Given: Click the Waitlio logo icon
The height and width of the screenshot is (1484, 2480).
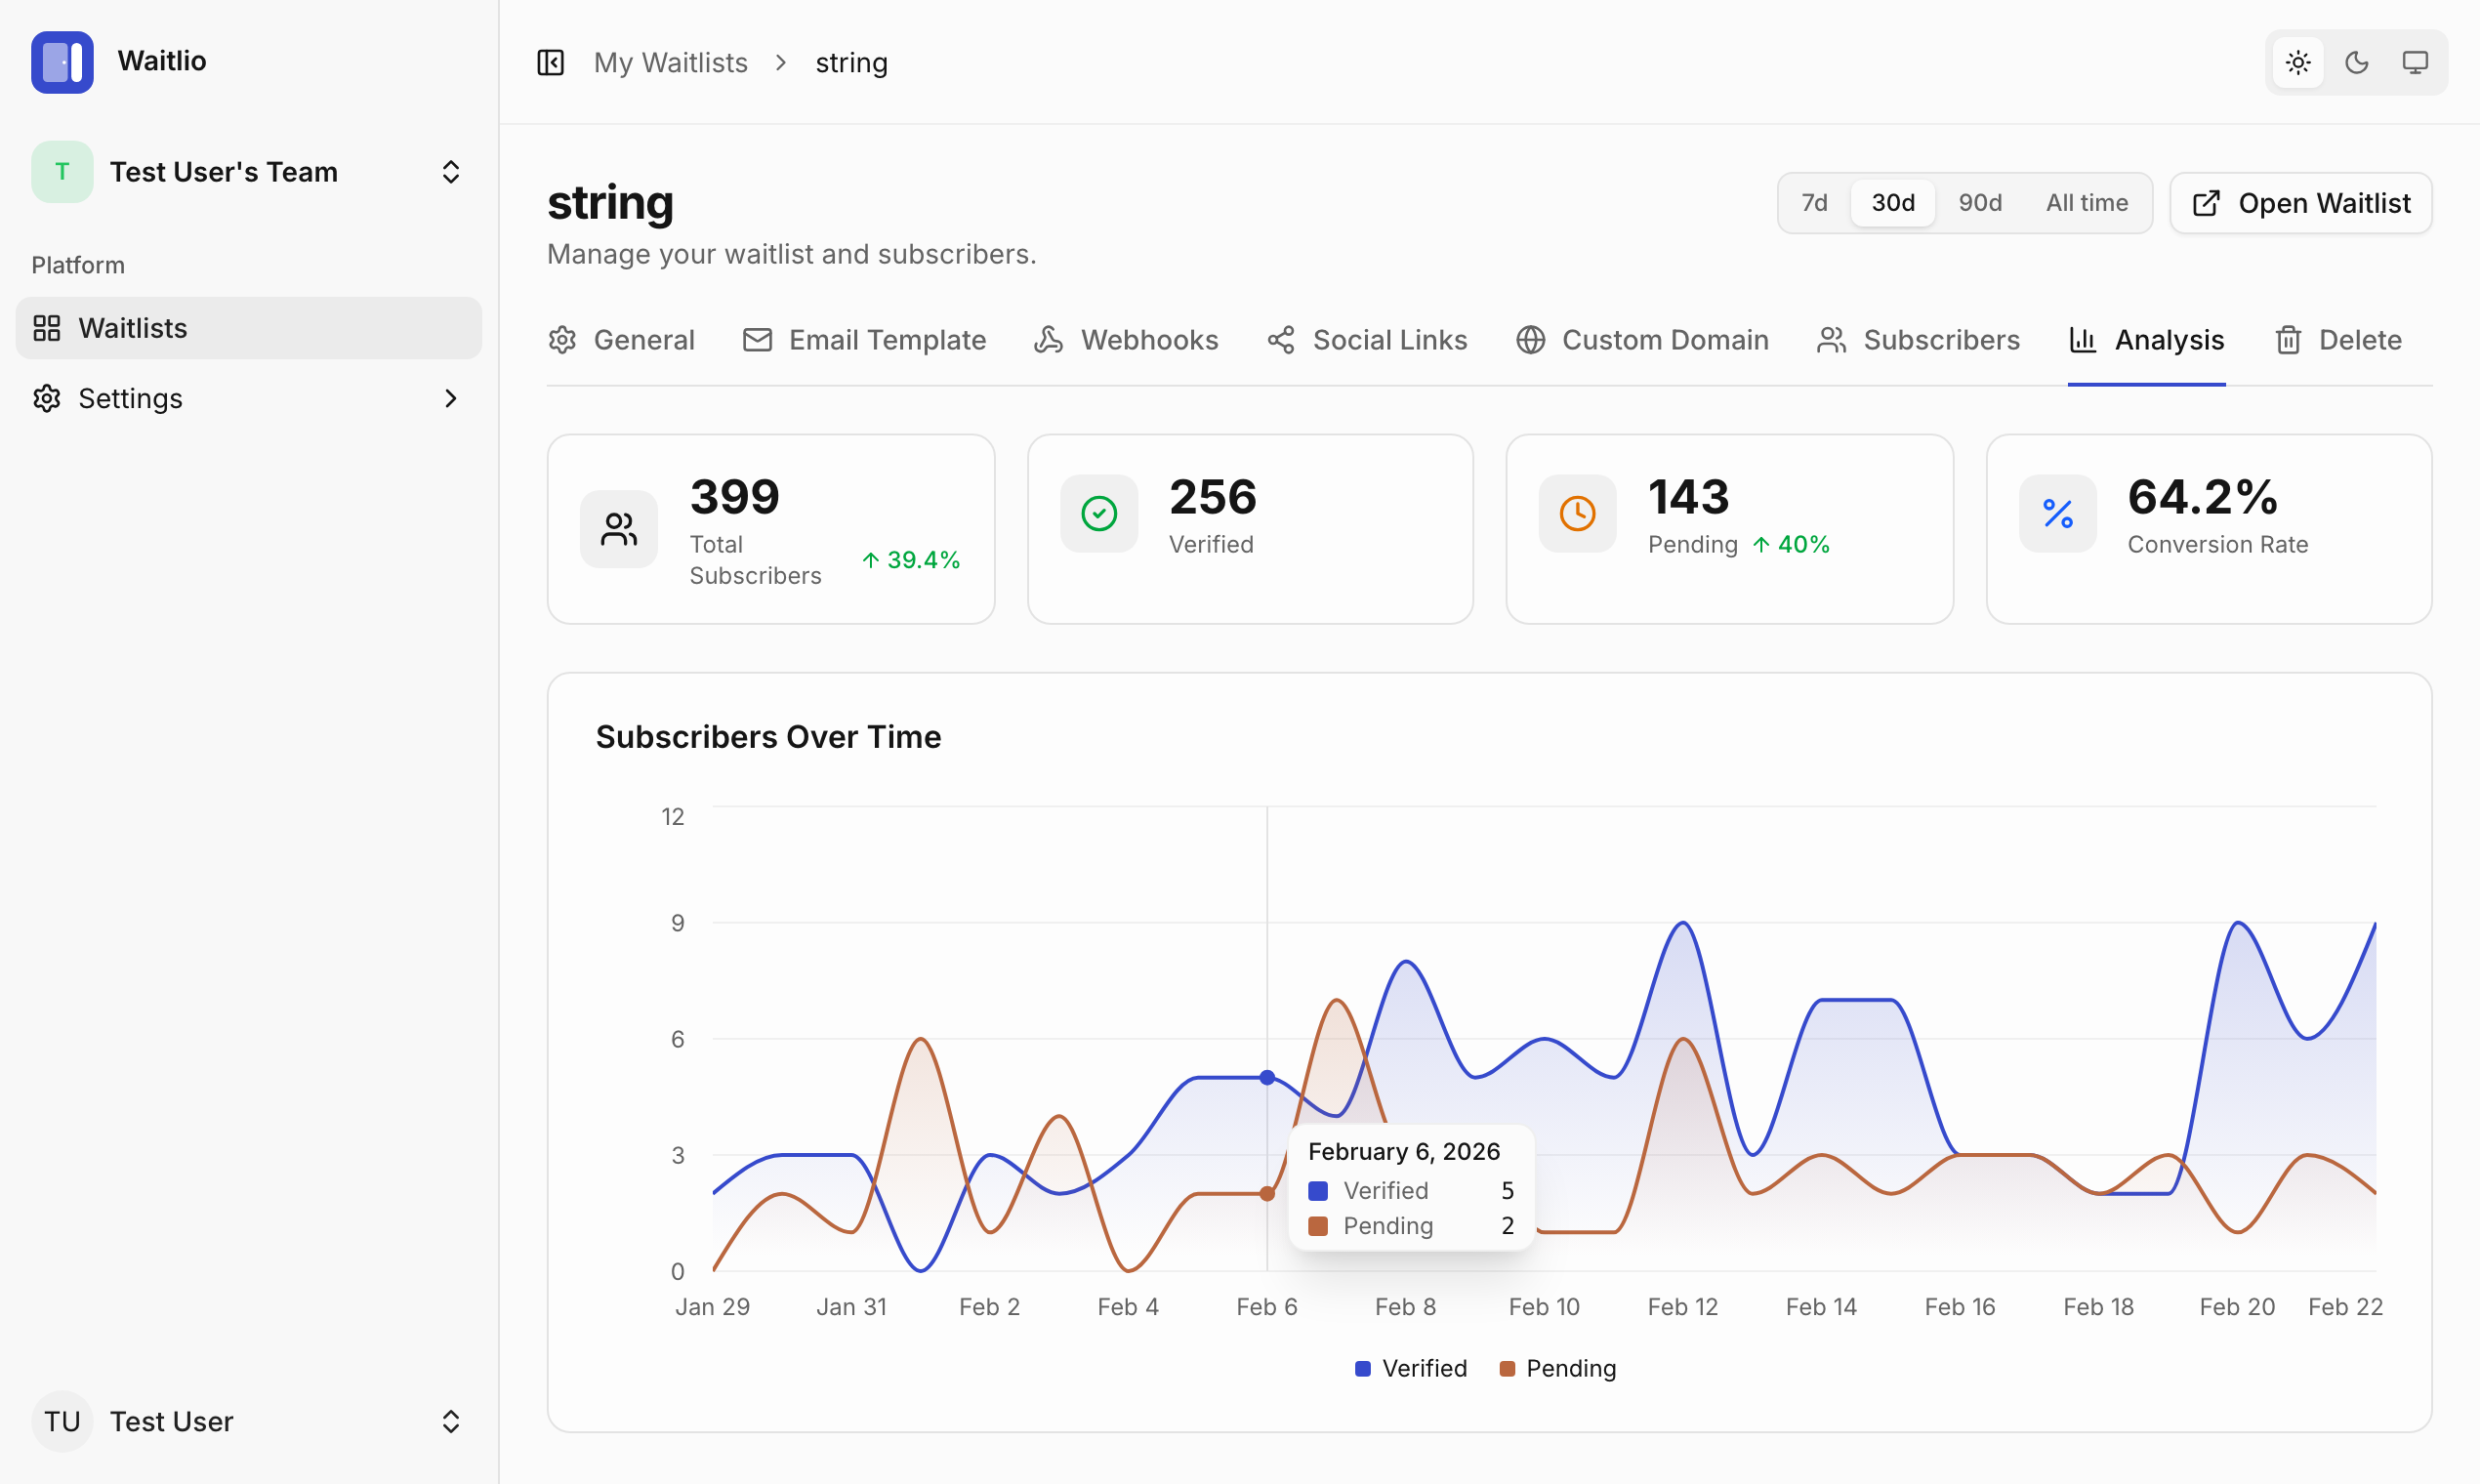Looking at the screenshot, I should coord(62,62).
